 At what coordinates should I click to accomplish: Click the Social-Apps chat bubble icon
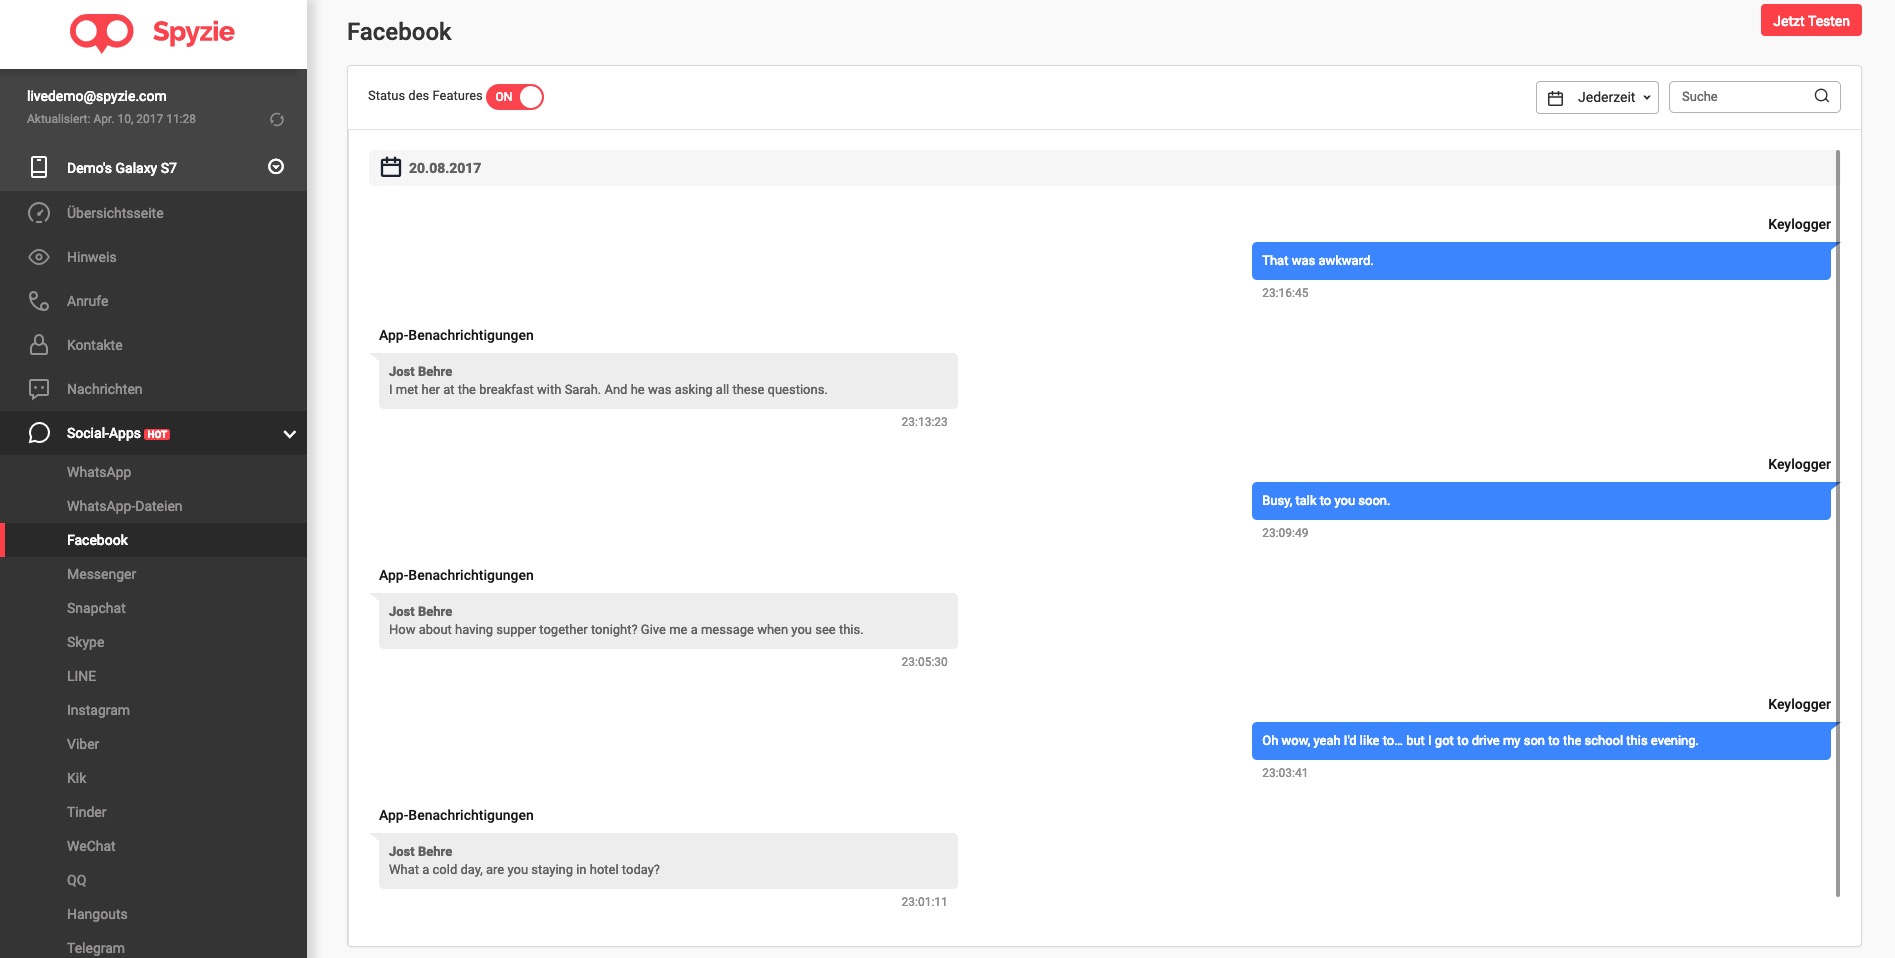click(x=39, y=433)
